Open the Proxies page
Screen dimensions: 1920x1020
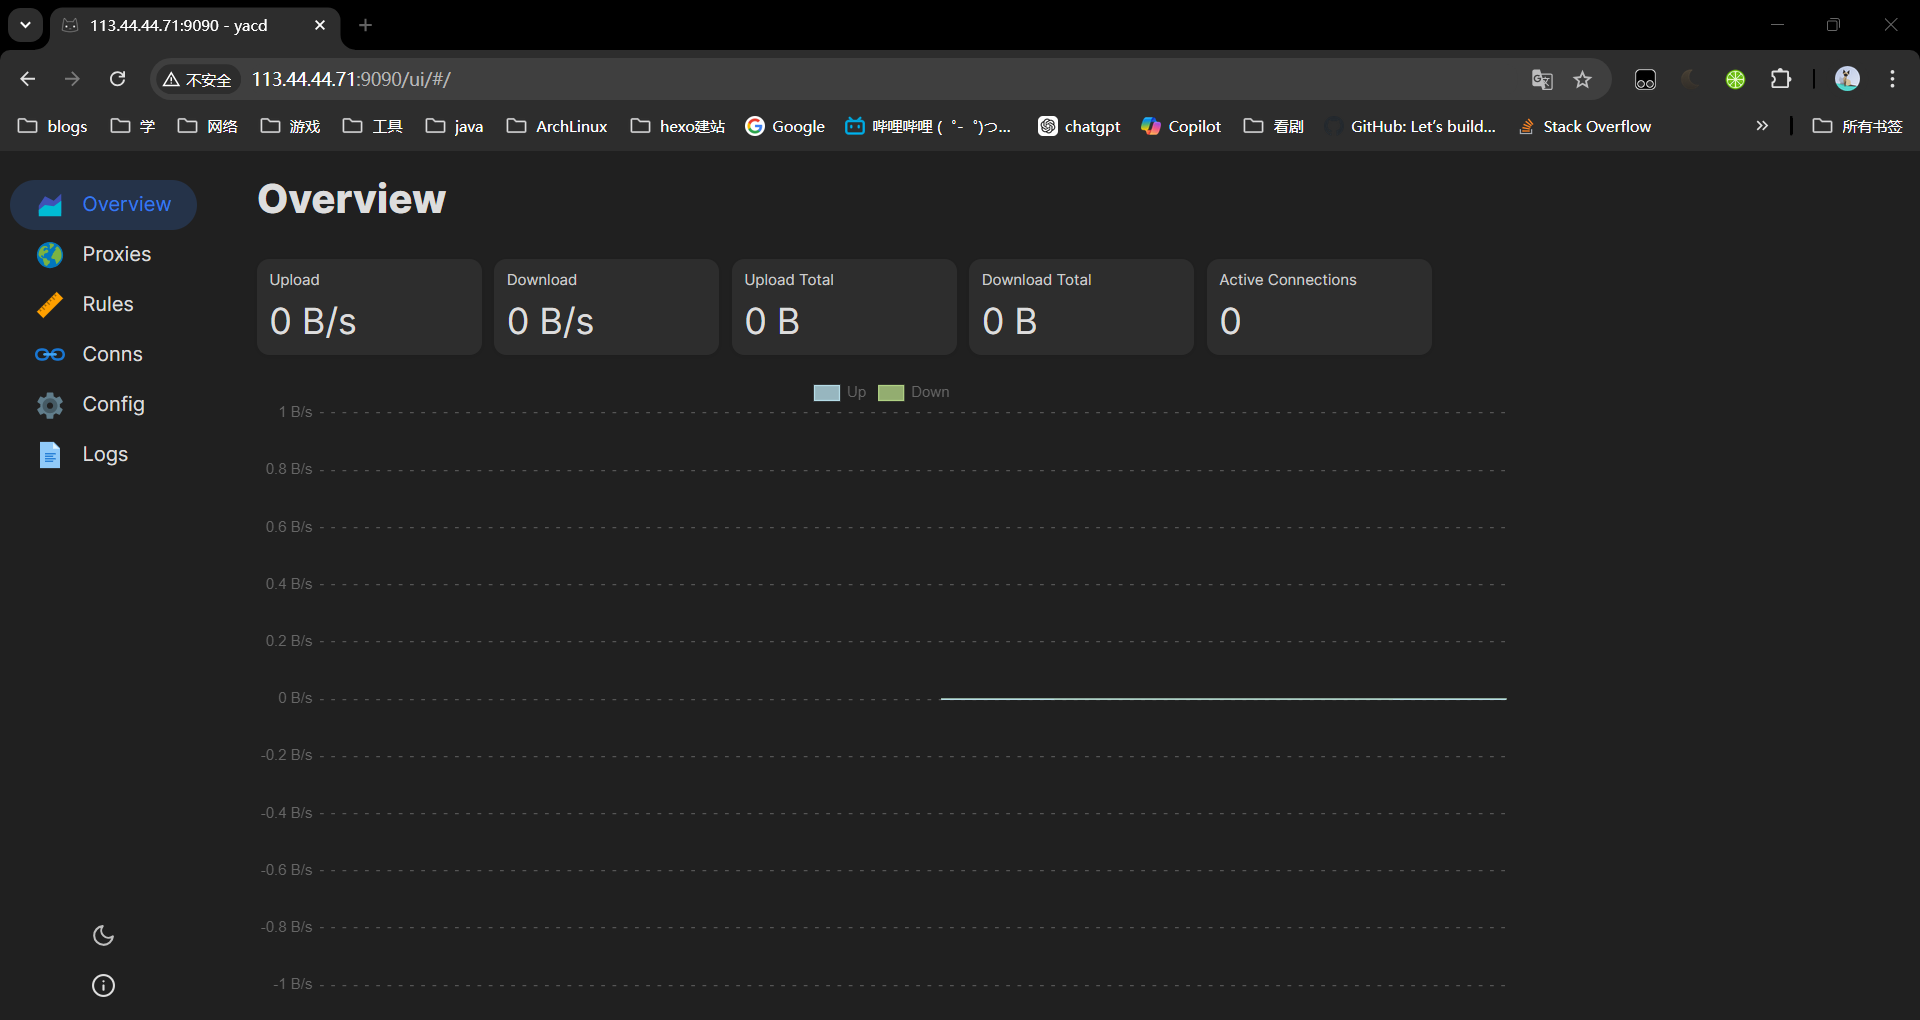[x=103, y=254]
